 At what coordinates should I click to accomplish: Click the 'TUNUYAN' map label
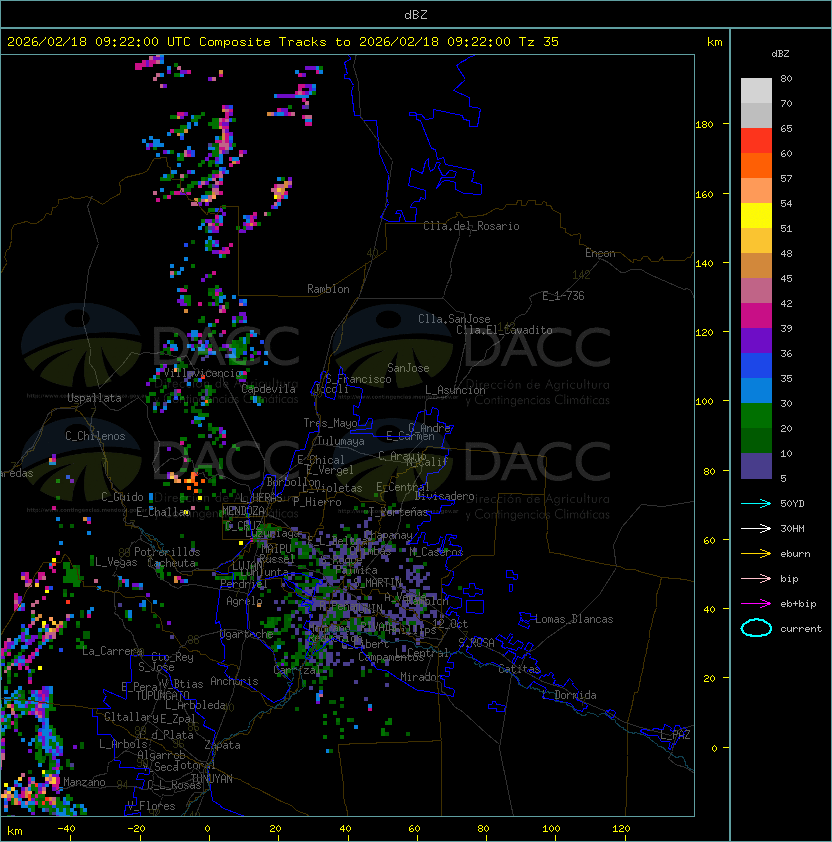(x=212, y=779)
